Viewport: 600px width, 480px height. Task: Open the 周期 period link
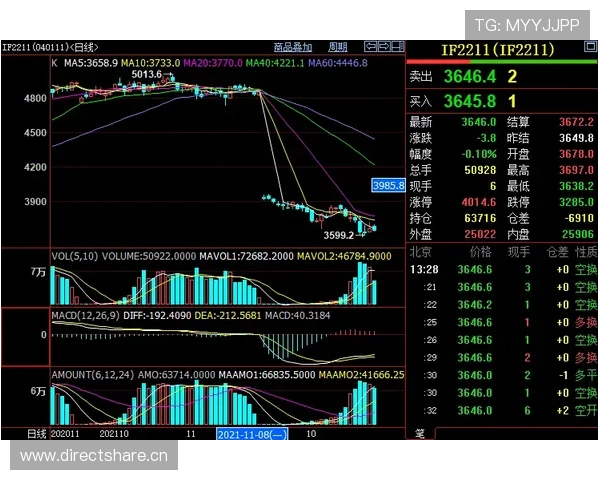pos(338,47)
